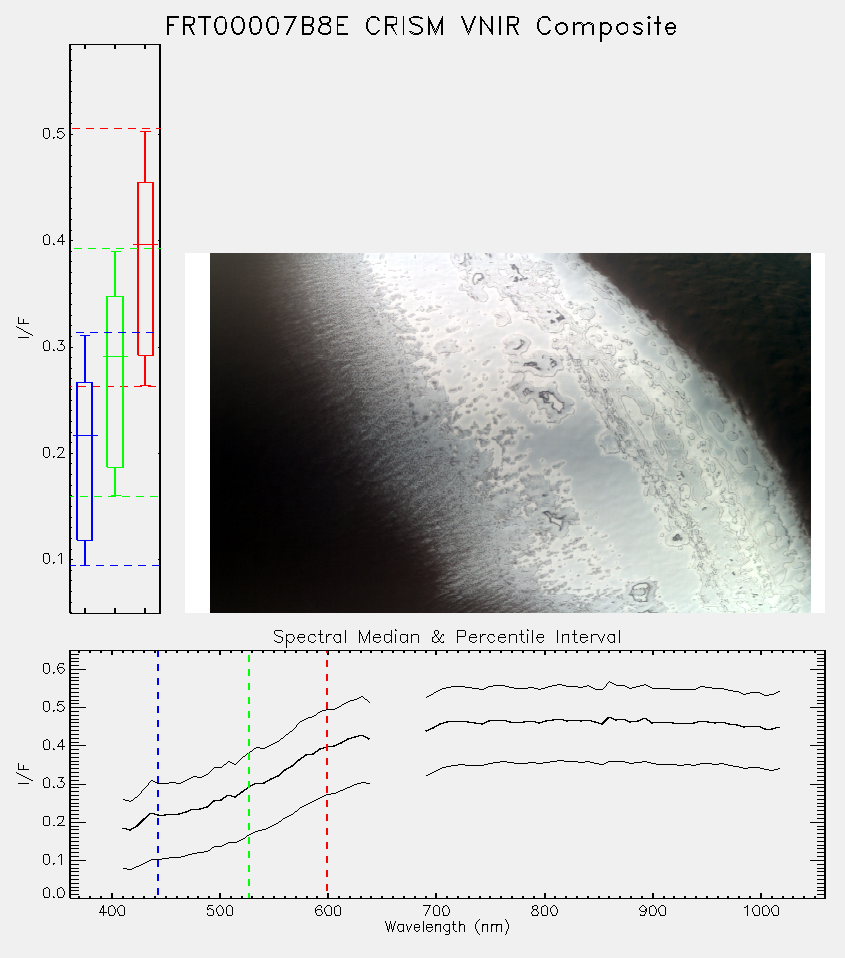Click the blue boxplot box
Screen dimensions: 845x958
(84, 461)
